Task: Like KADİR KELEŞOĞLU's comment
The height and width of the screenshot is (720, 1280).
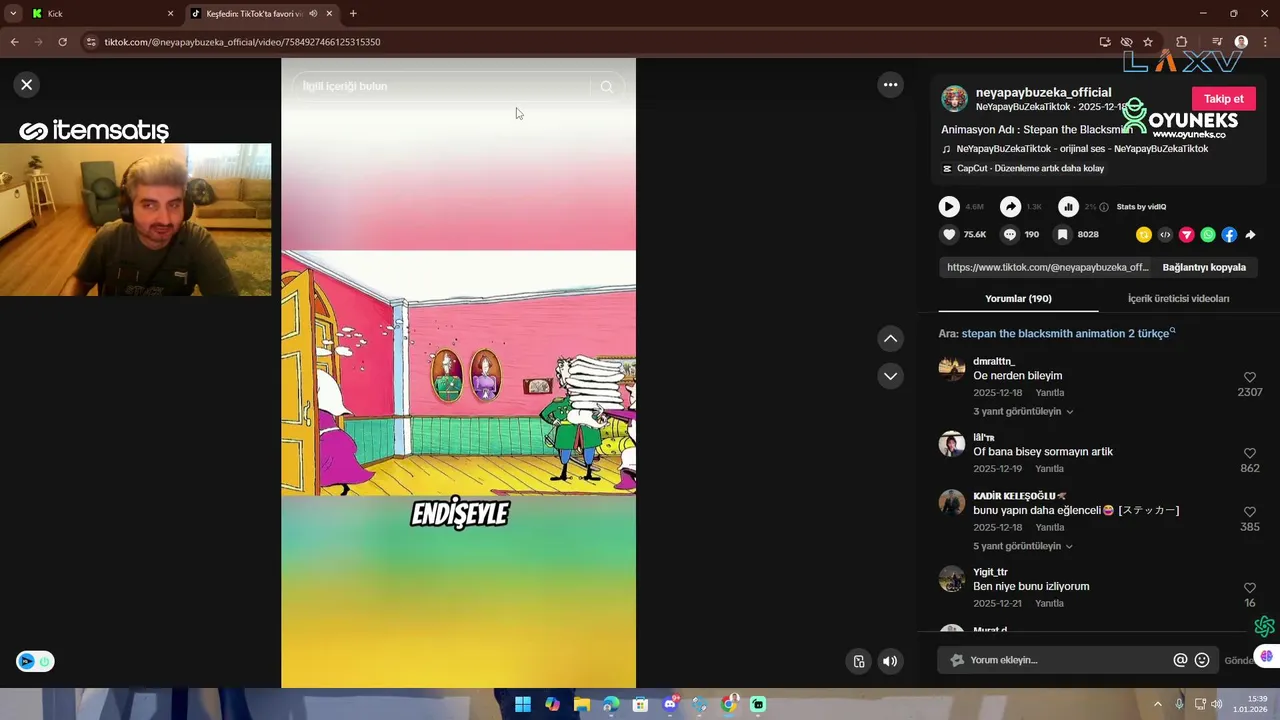Action: pyautogui.click(x=1250, y=512)
